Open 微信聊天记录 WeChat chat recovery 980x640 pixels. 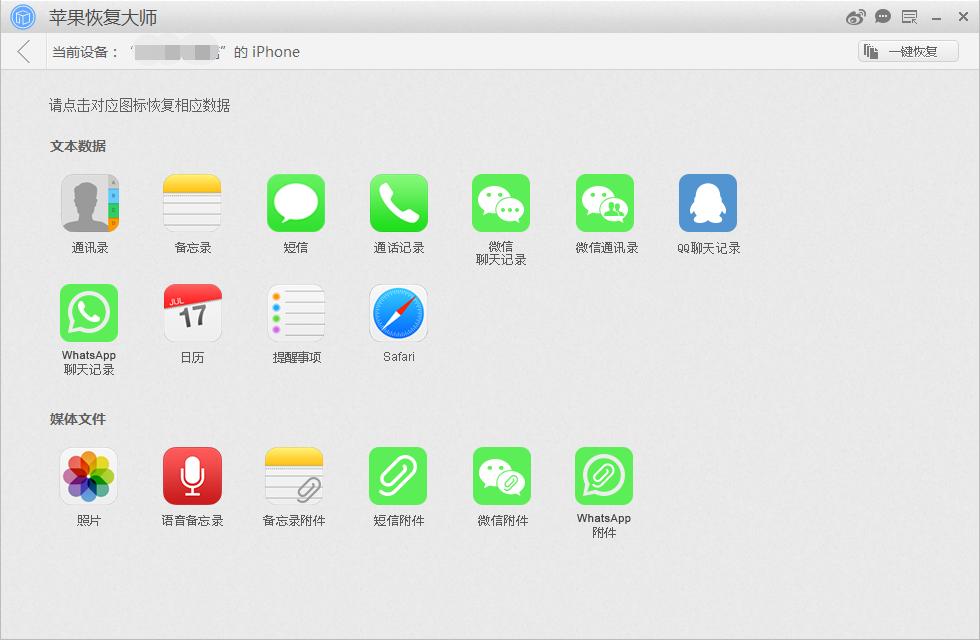[501, 203]
